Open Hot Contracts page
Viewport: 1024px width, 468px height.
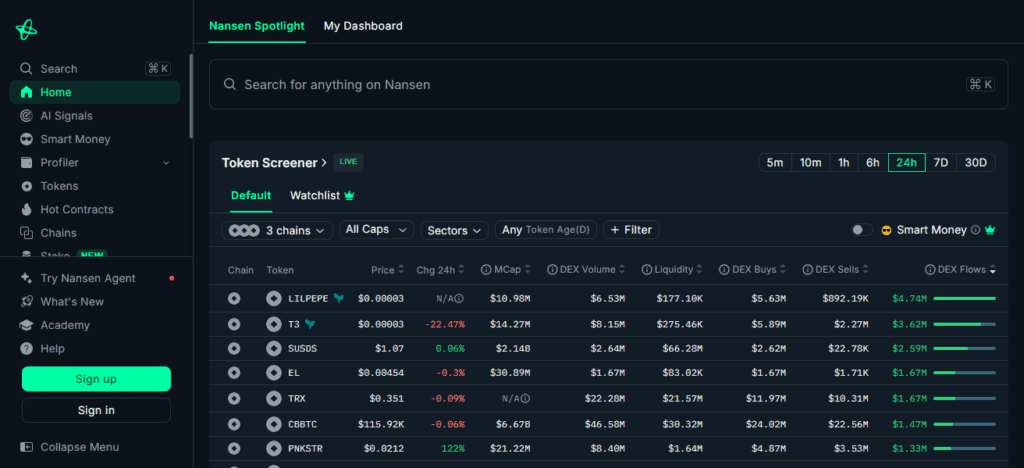pos(95,210)
